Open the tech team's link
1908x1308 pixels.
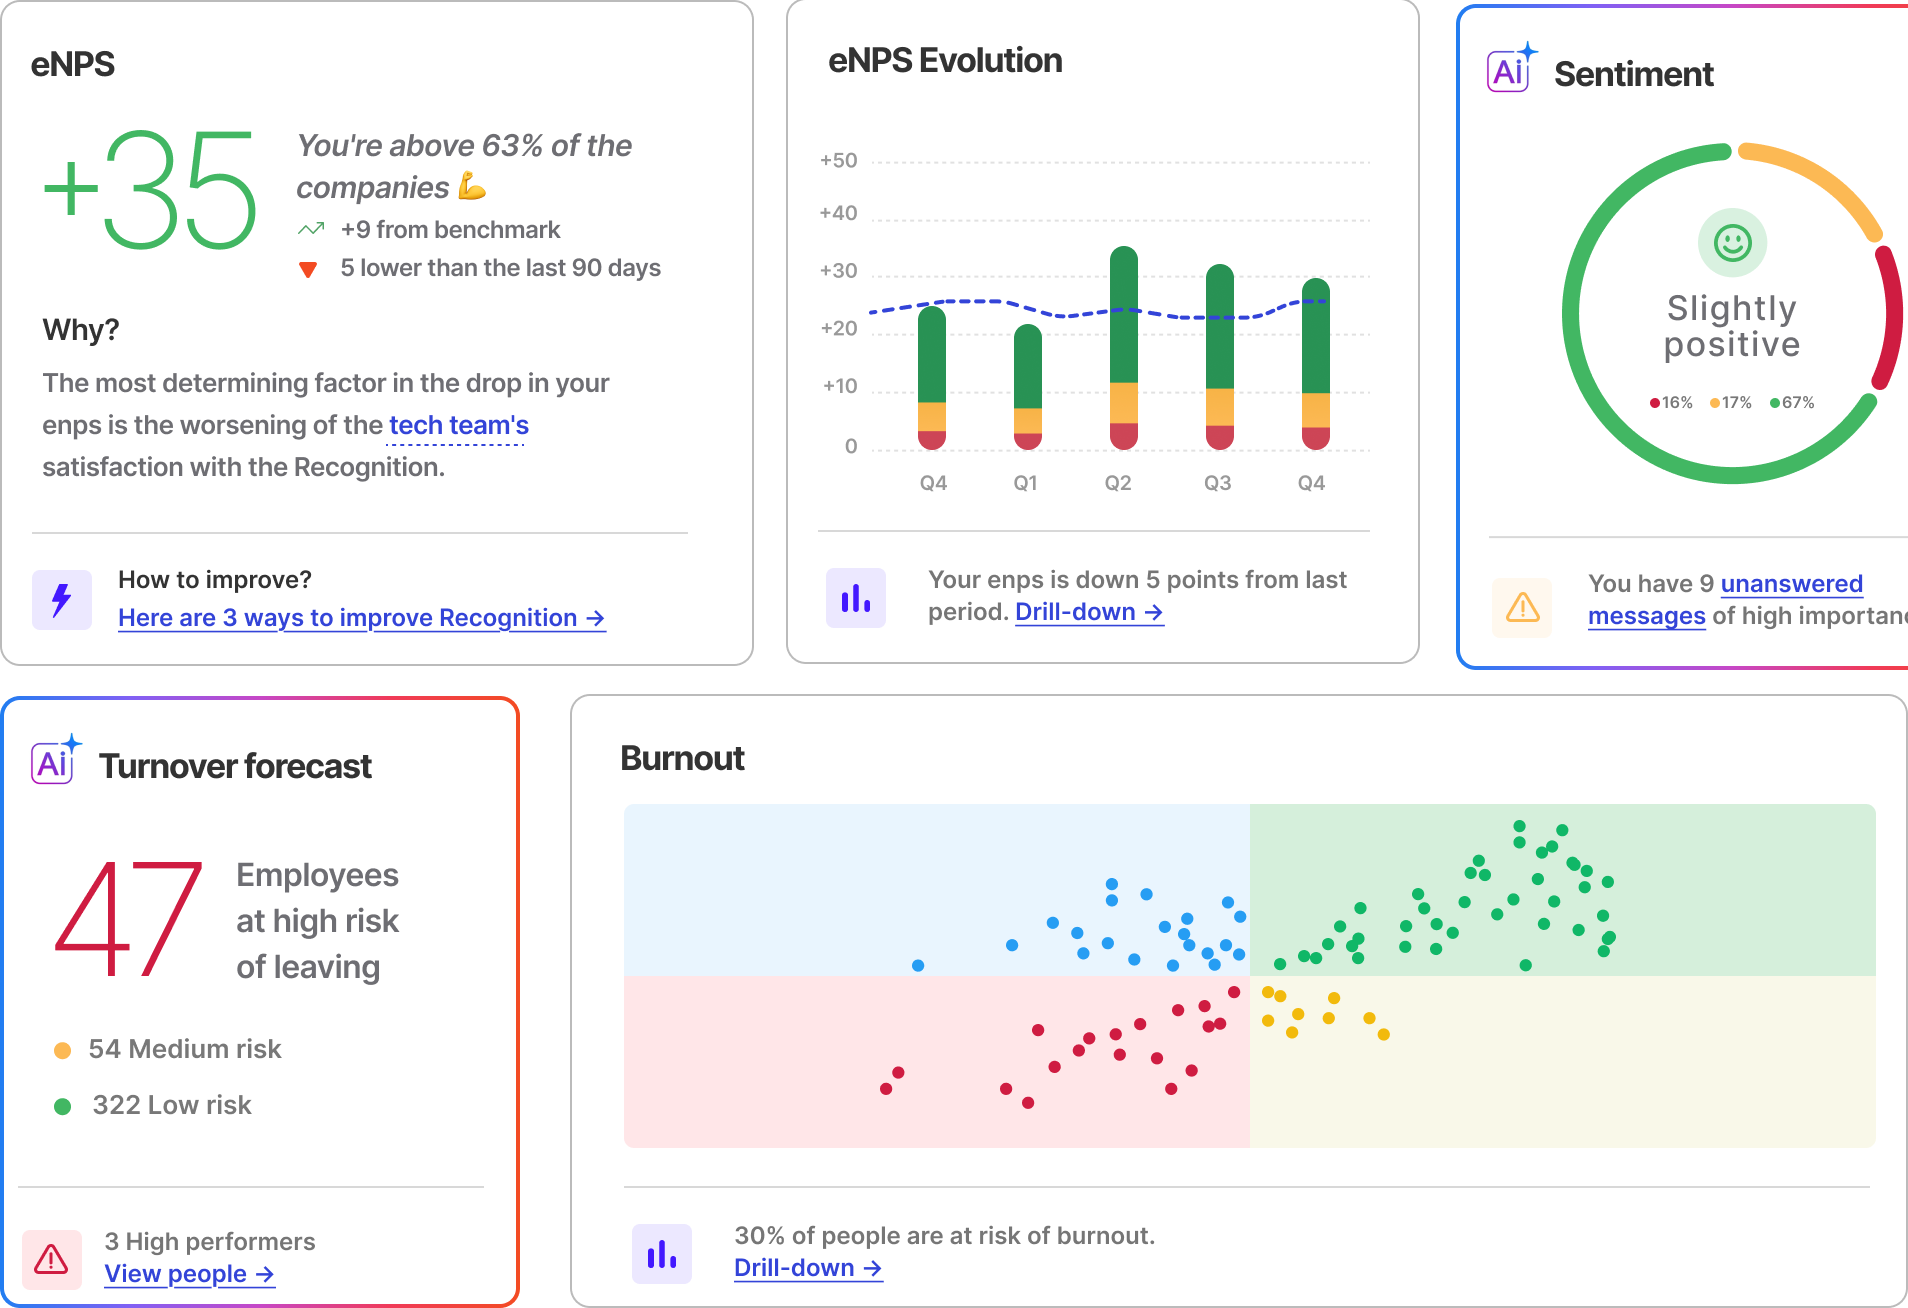458,426
